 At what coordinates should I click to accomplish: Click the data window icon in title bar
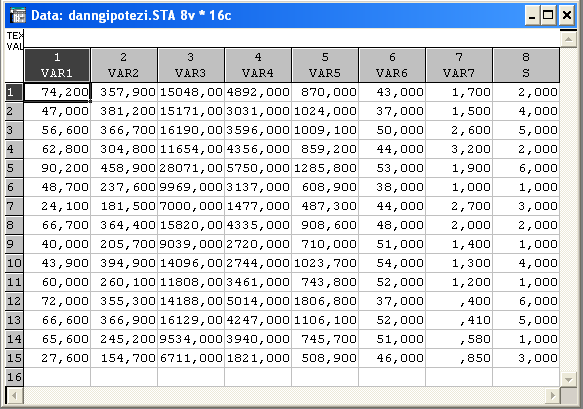[x=17, y=15]
